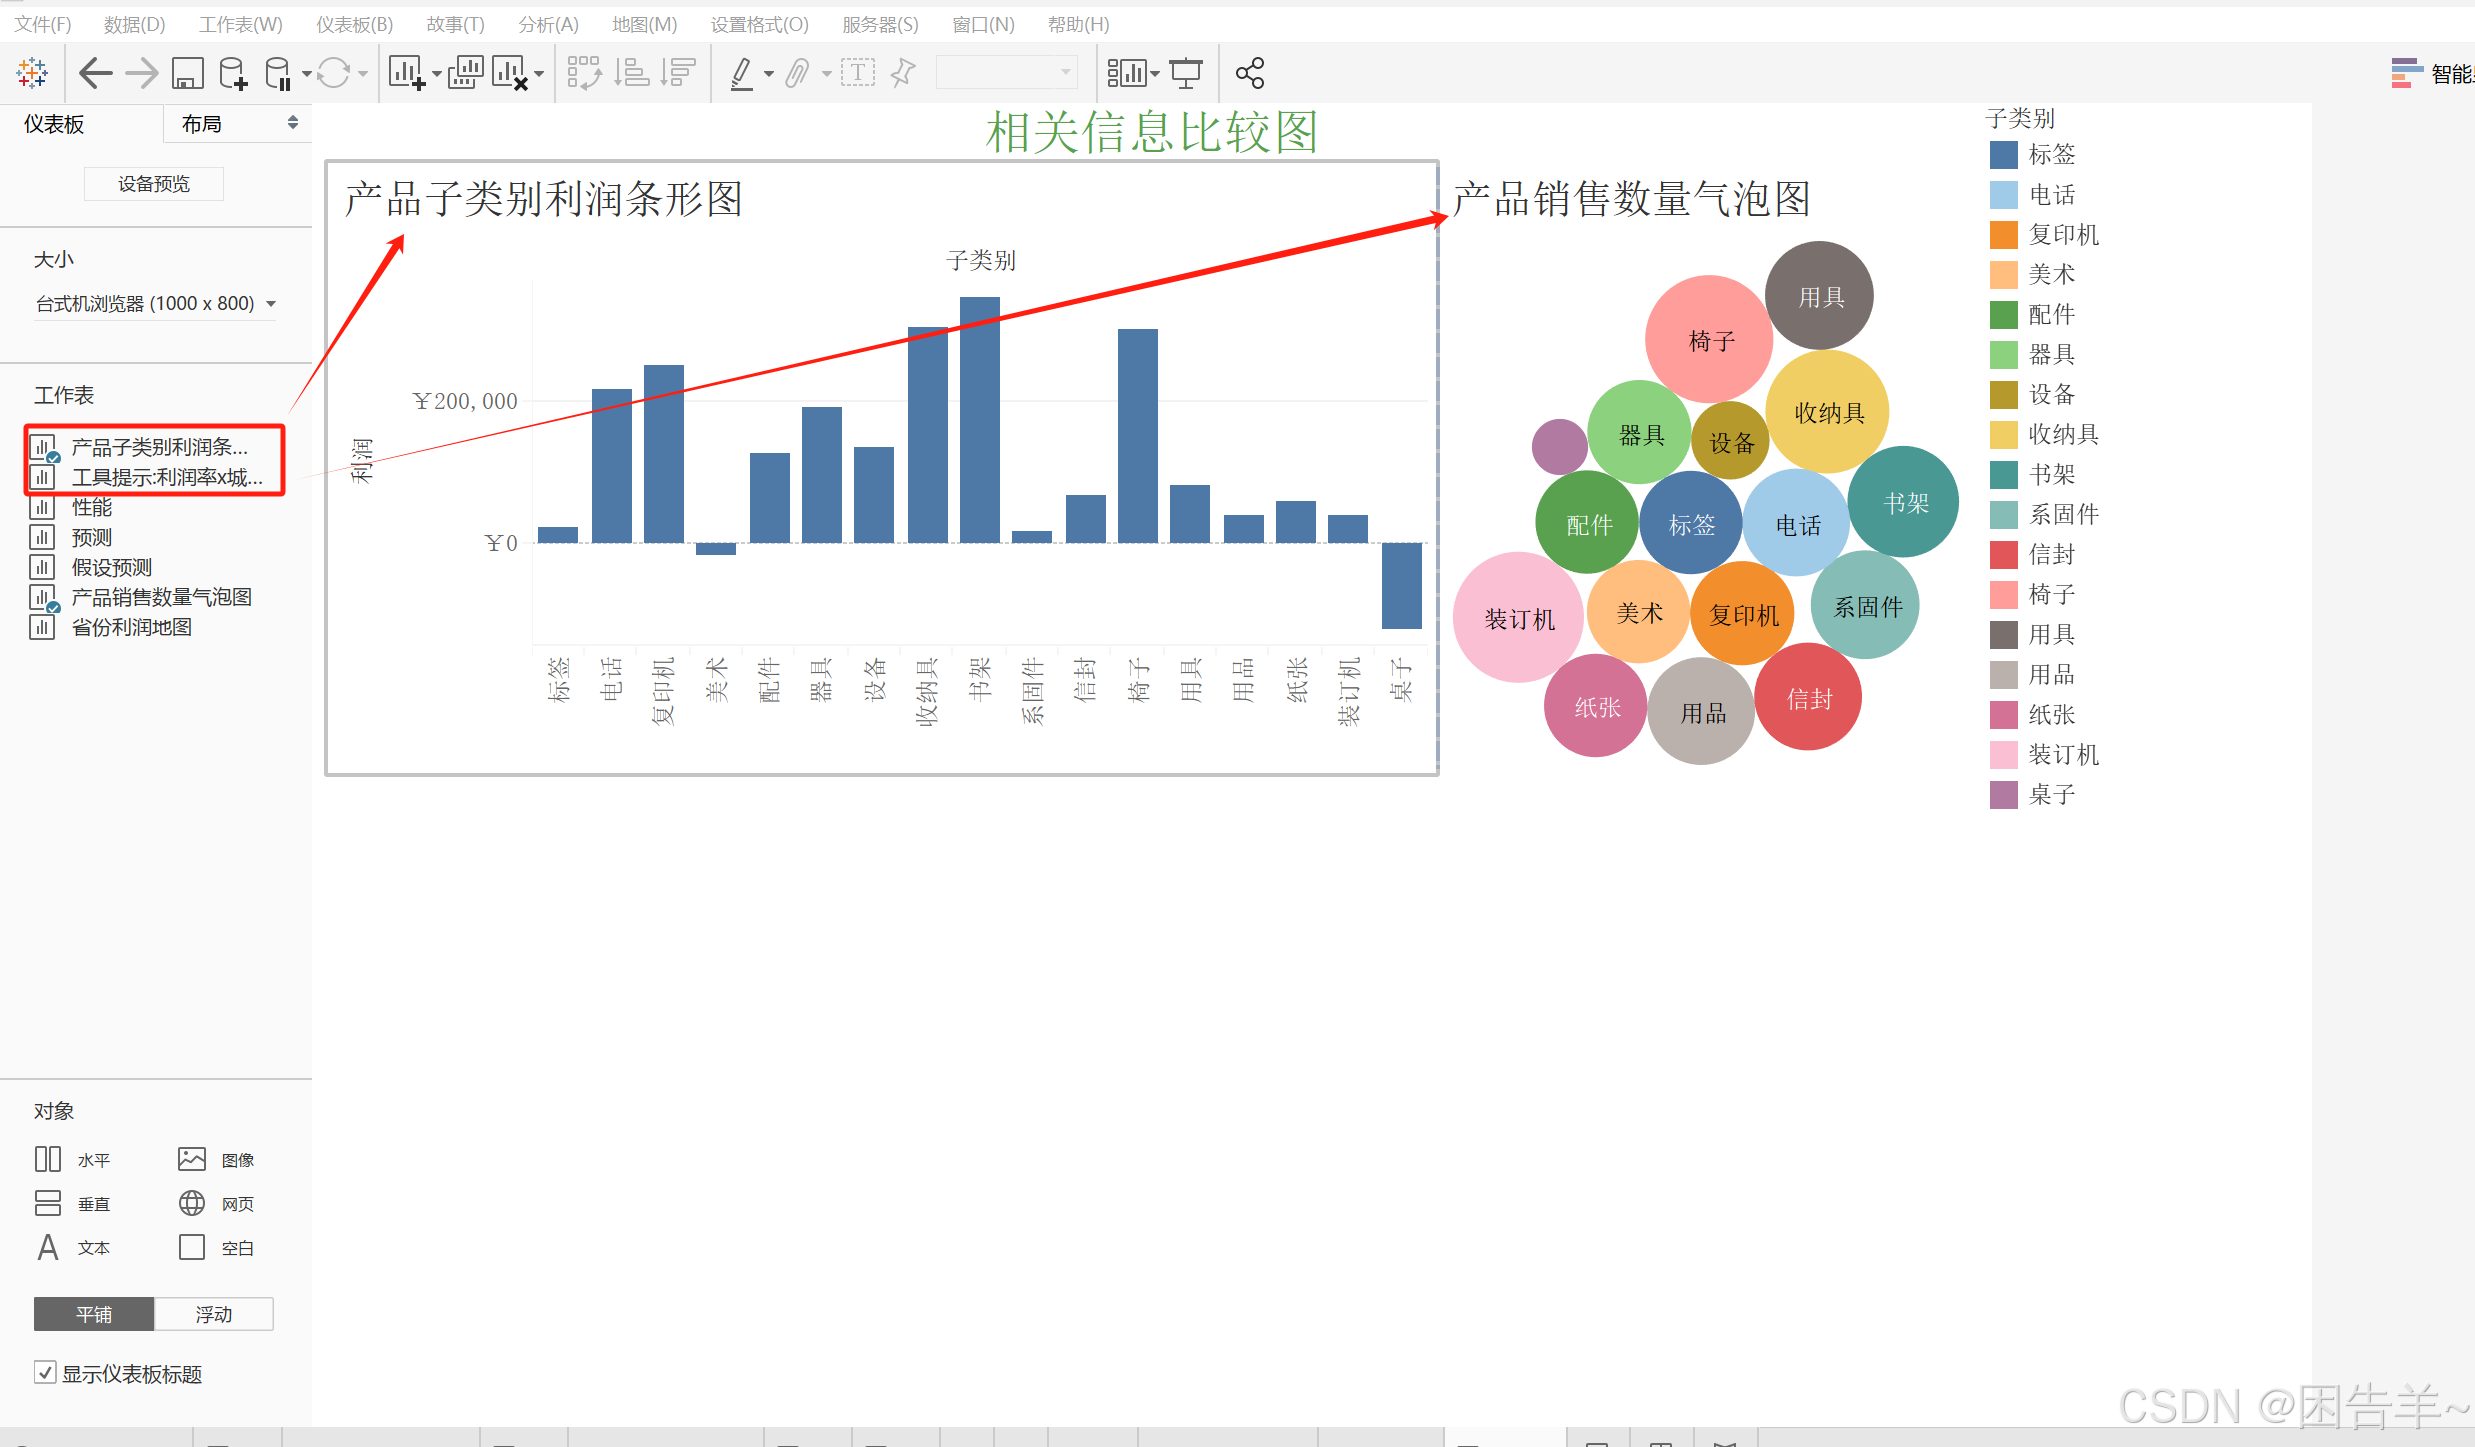This screenshot has width=2475, height=1447.
Task: Click the highlighter pen icon
Action: point(741,72)
